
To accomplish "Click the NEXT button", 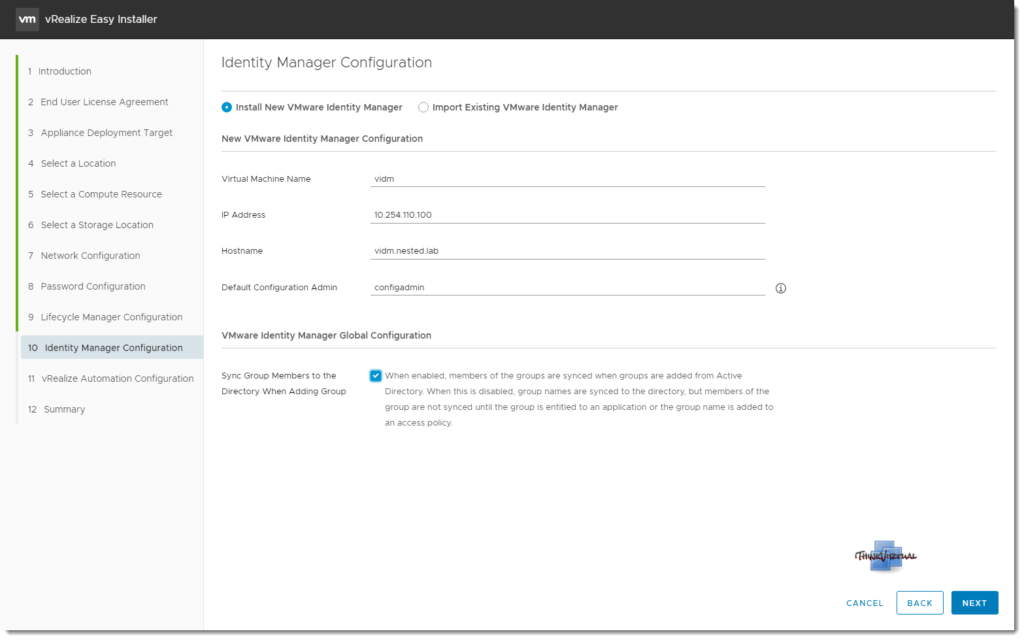I will (974, 603).
